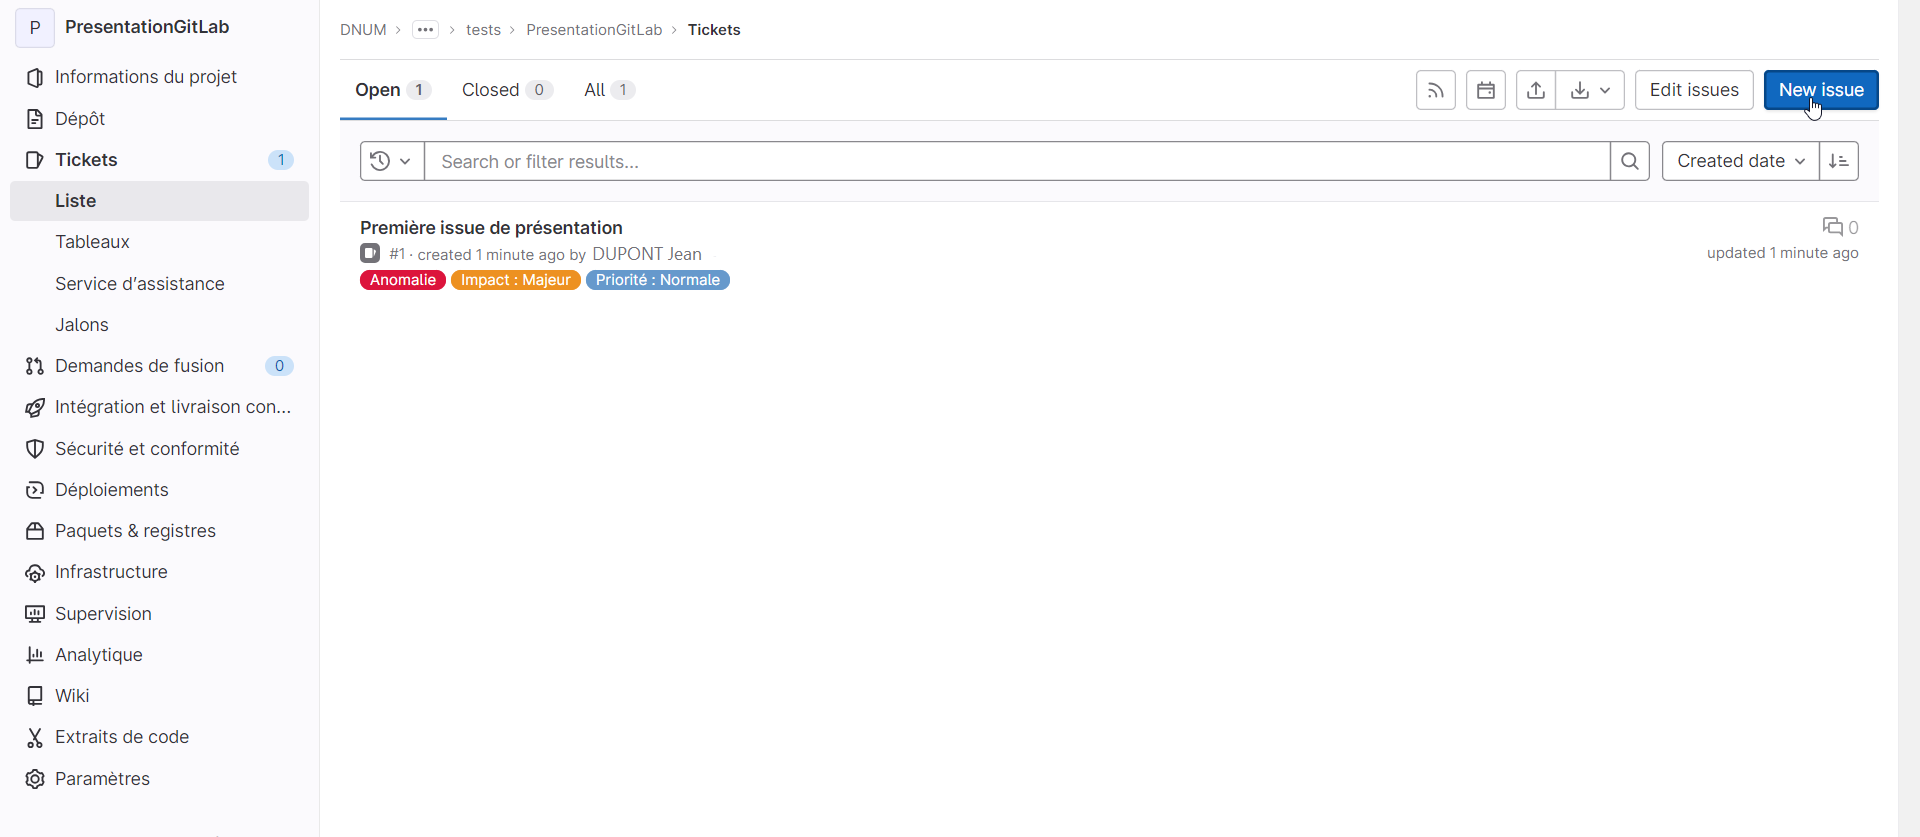Screen dimensions: 1920x837
Task: Click the calendar subscription icon
Action: pyautogui.click(x=1485, y=90)
